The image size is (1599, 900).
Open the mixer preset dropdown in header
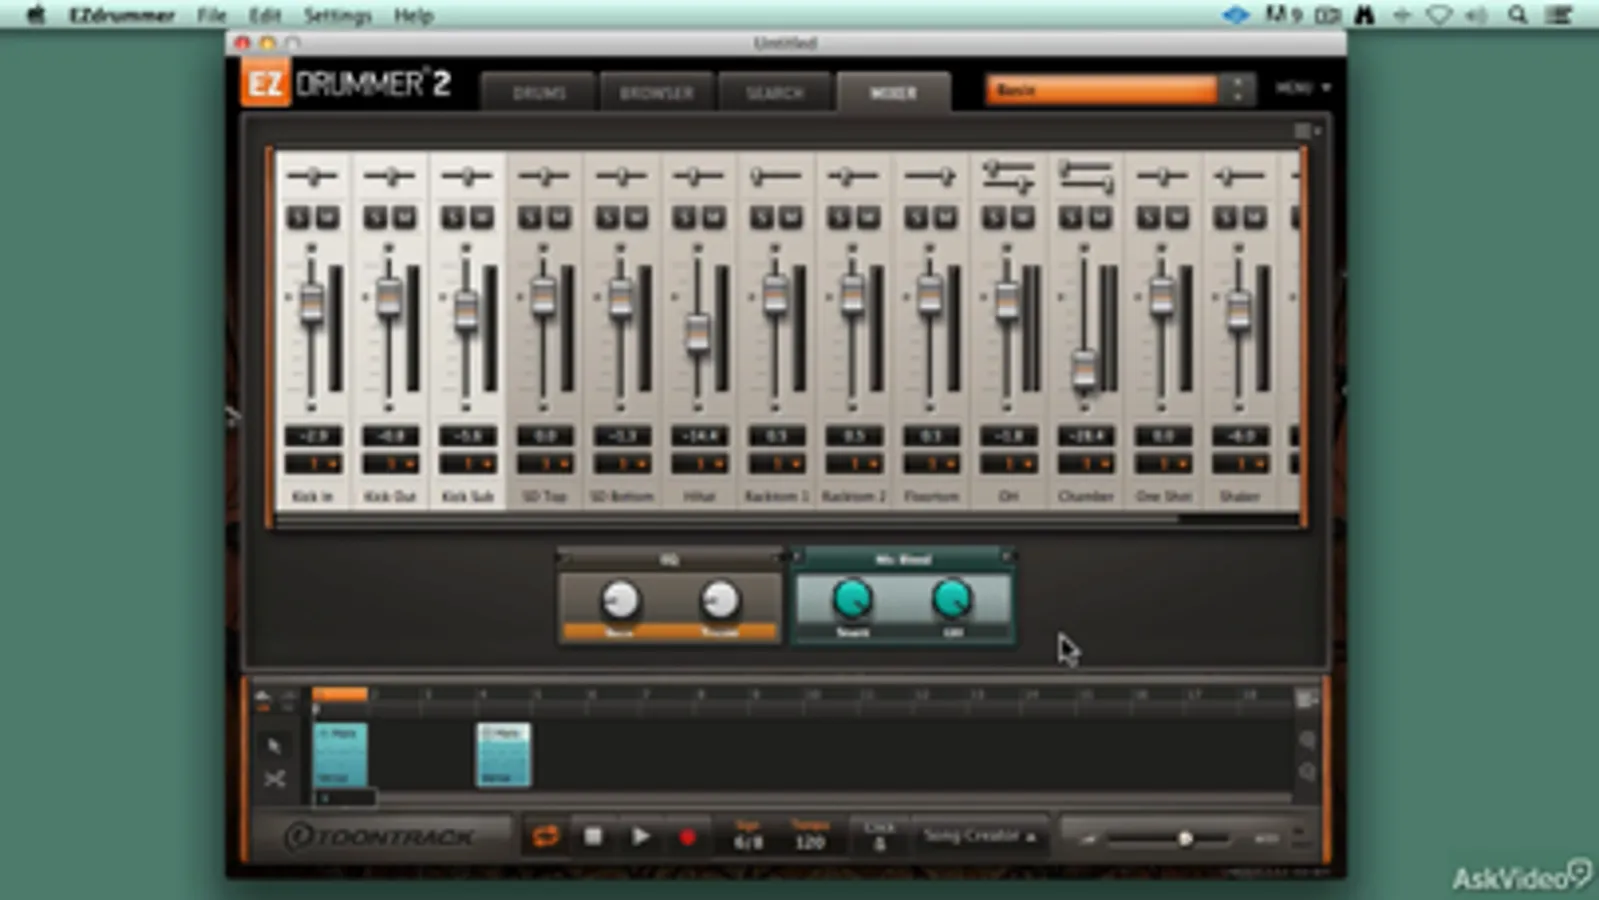click(1118, 90)
